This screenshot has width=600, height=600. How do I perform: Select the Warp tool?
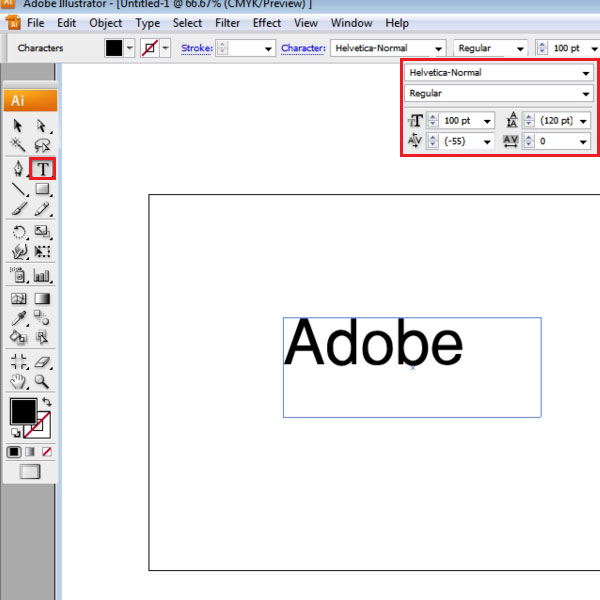point(18,251)
